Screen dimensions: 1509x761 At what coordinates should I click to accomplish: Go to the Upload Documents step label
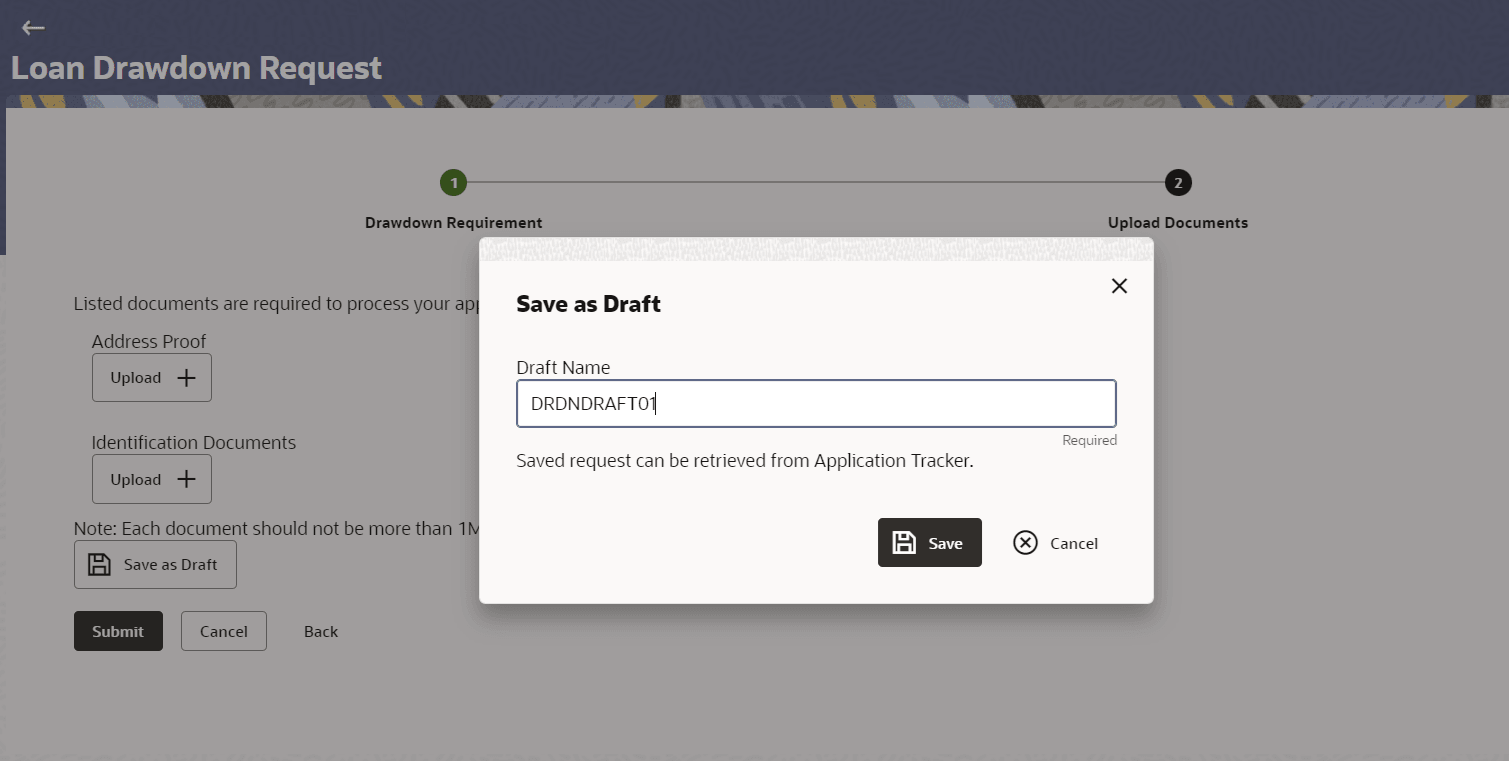[x=1177, y=223]
